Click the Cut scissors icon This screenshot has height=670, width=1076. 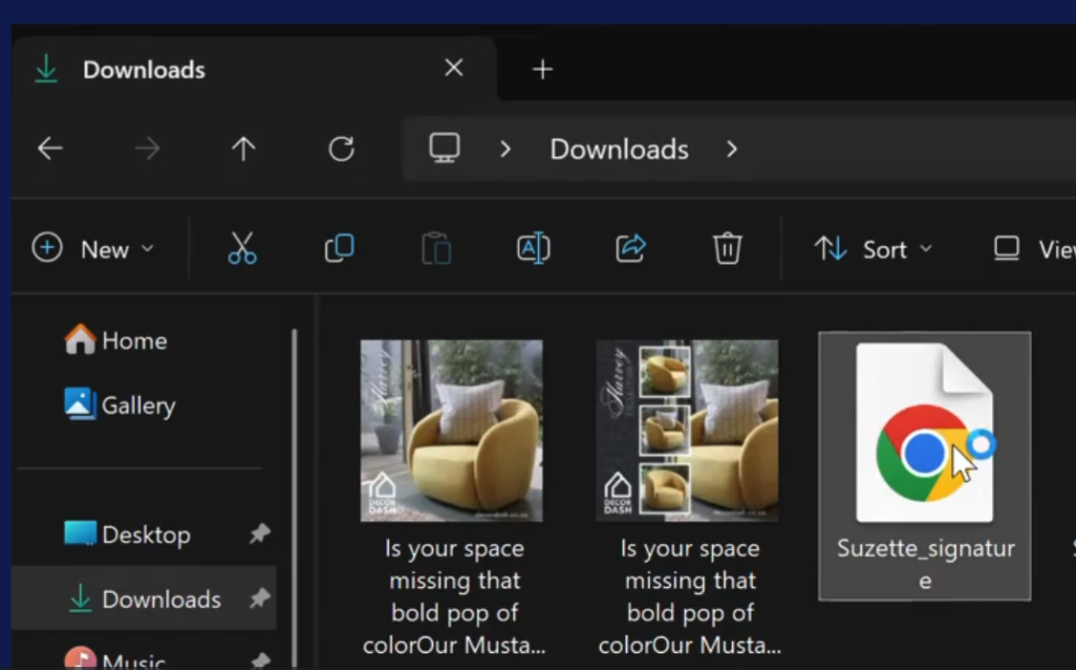pos(242,248)
